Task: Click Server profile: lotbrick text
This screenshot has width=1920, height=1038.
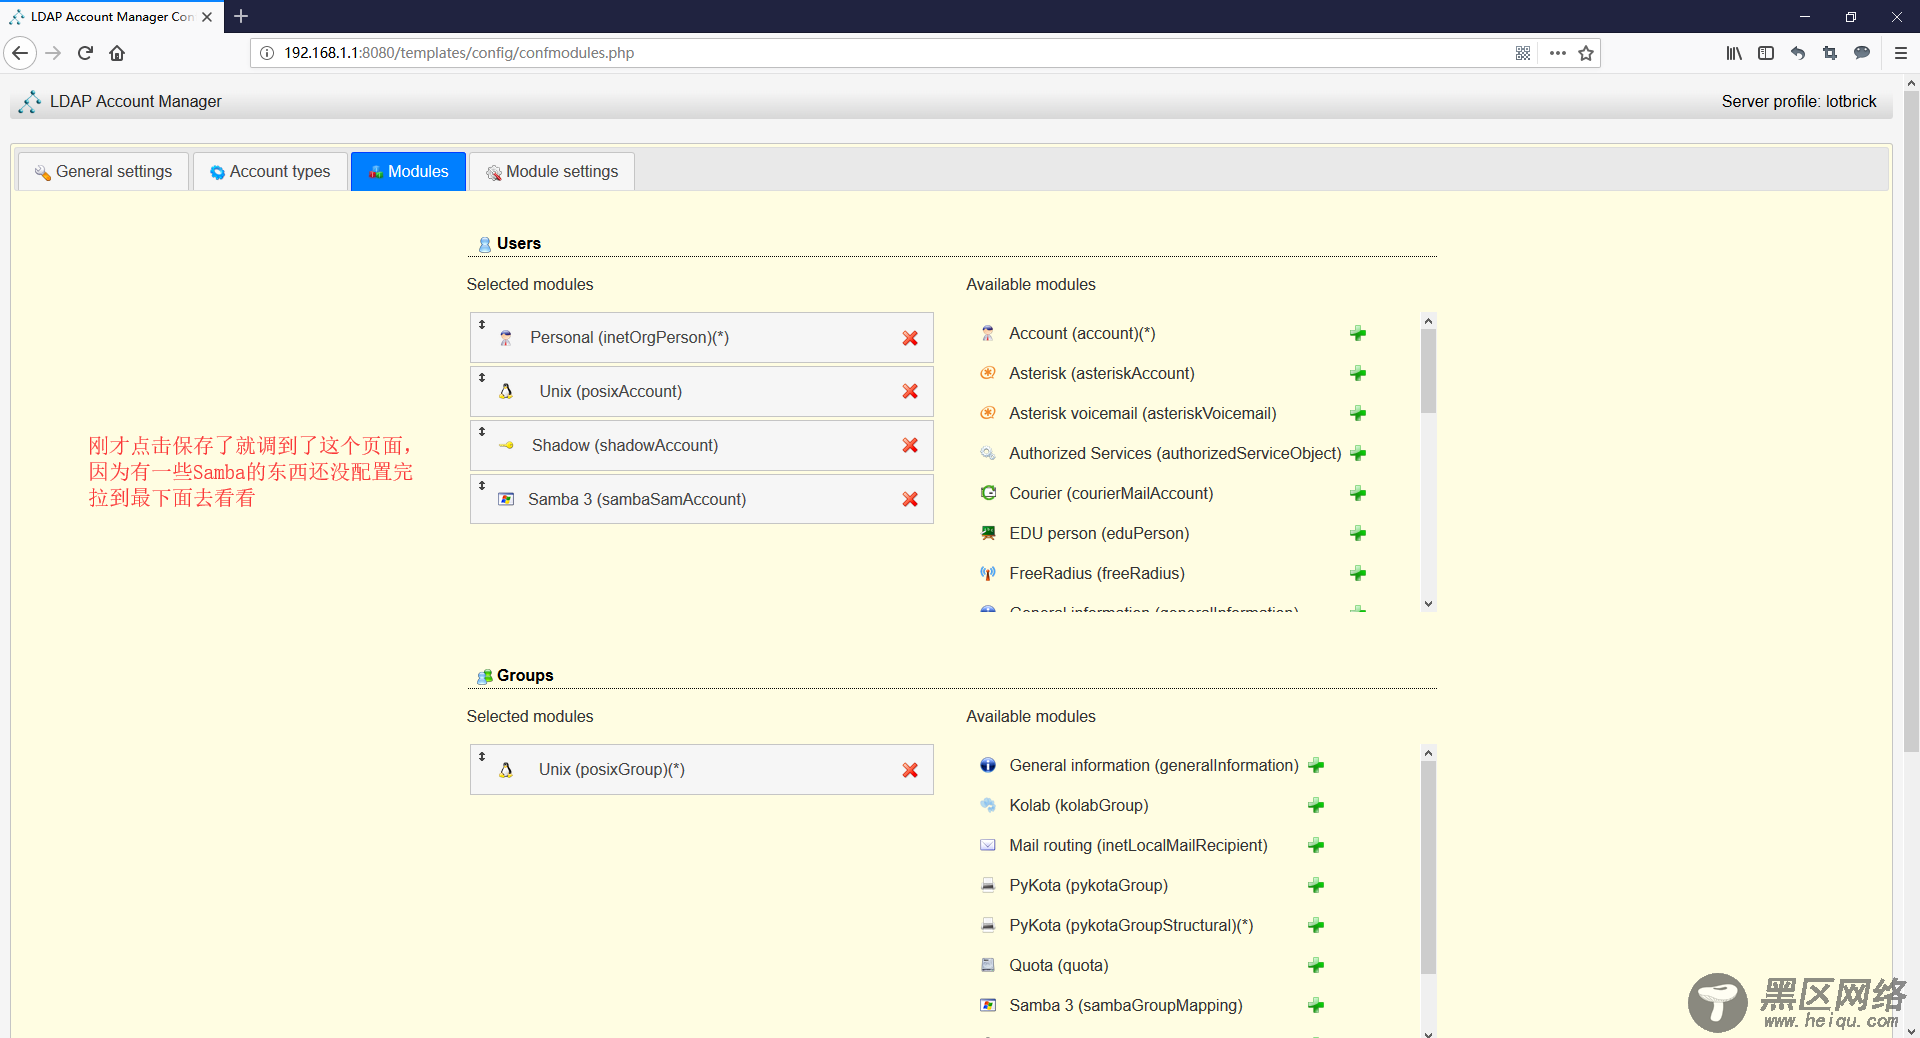Action: coord(1799,101)
